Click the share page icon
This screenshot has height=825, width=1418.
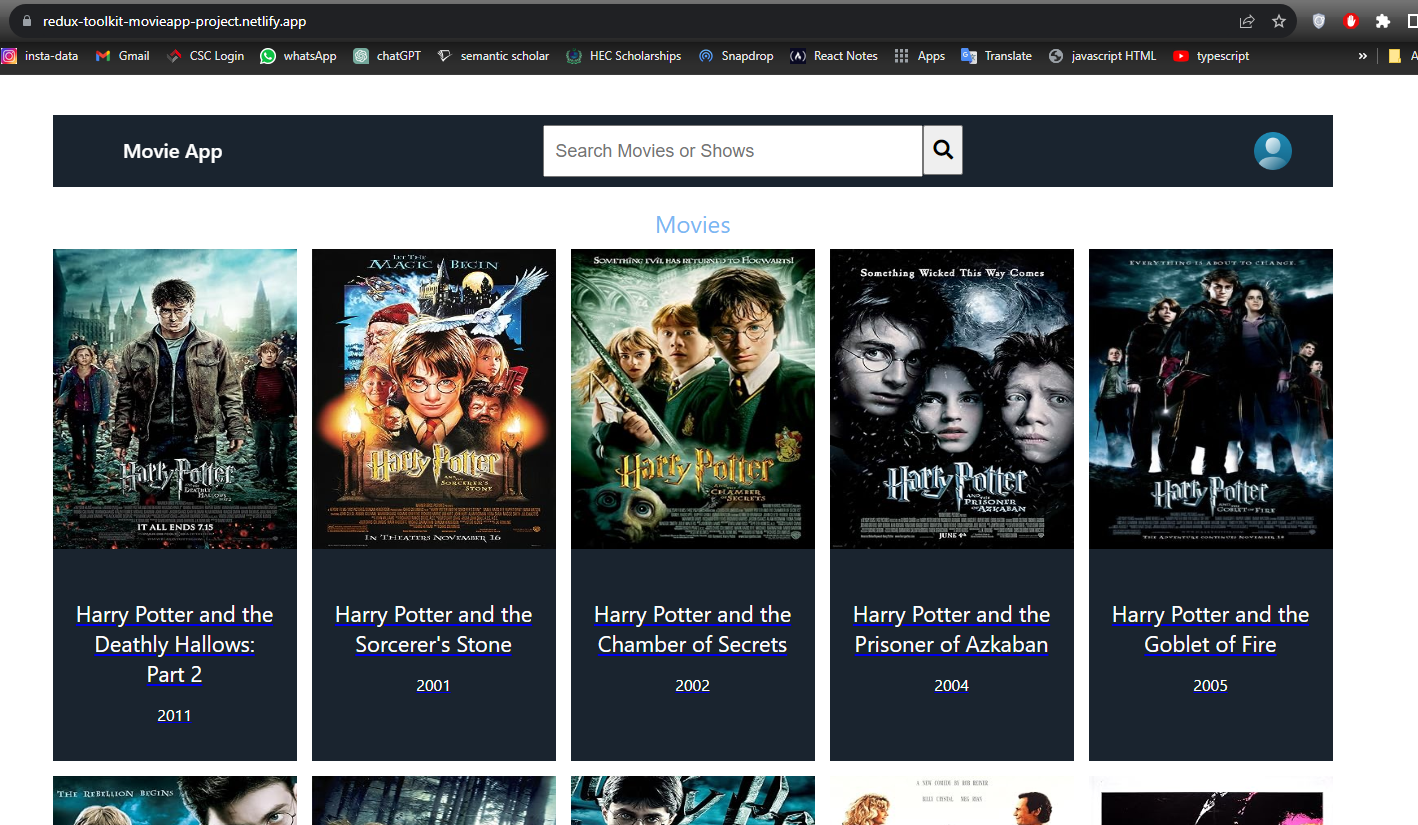[x=1247, y=21]
